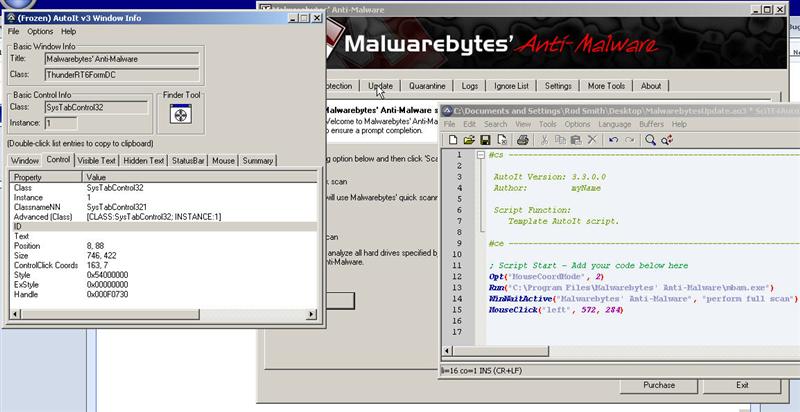800x412 pixels.
Task: Click the Replace icon in SciTE toolbar
Action: (667, 140)
